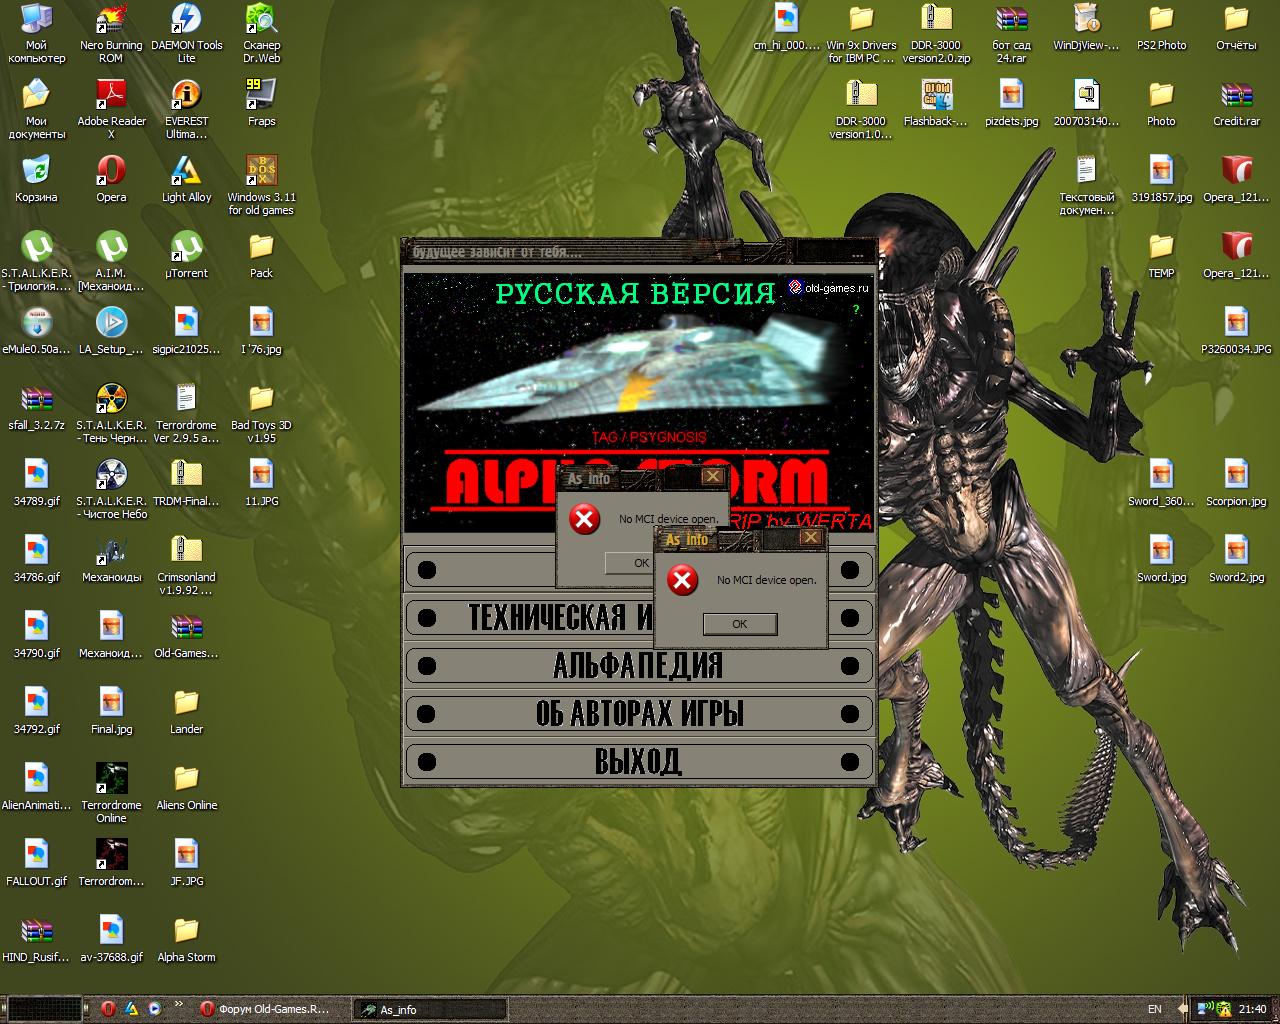
Task: Click the green question mark help icon
Action: [856, 309]
